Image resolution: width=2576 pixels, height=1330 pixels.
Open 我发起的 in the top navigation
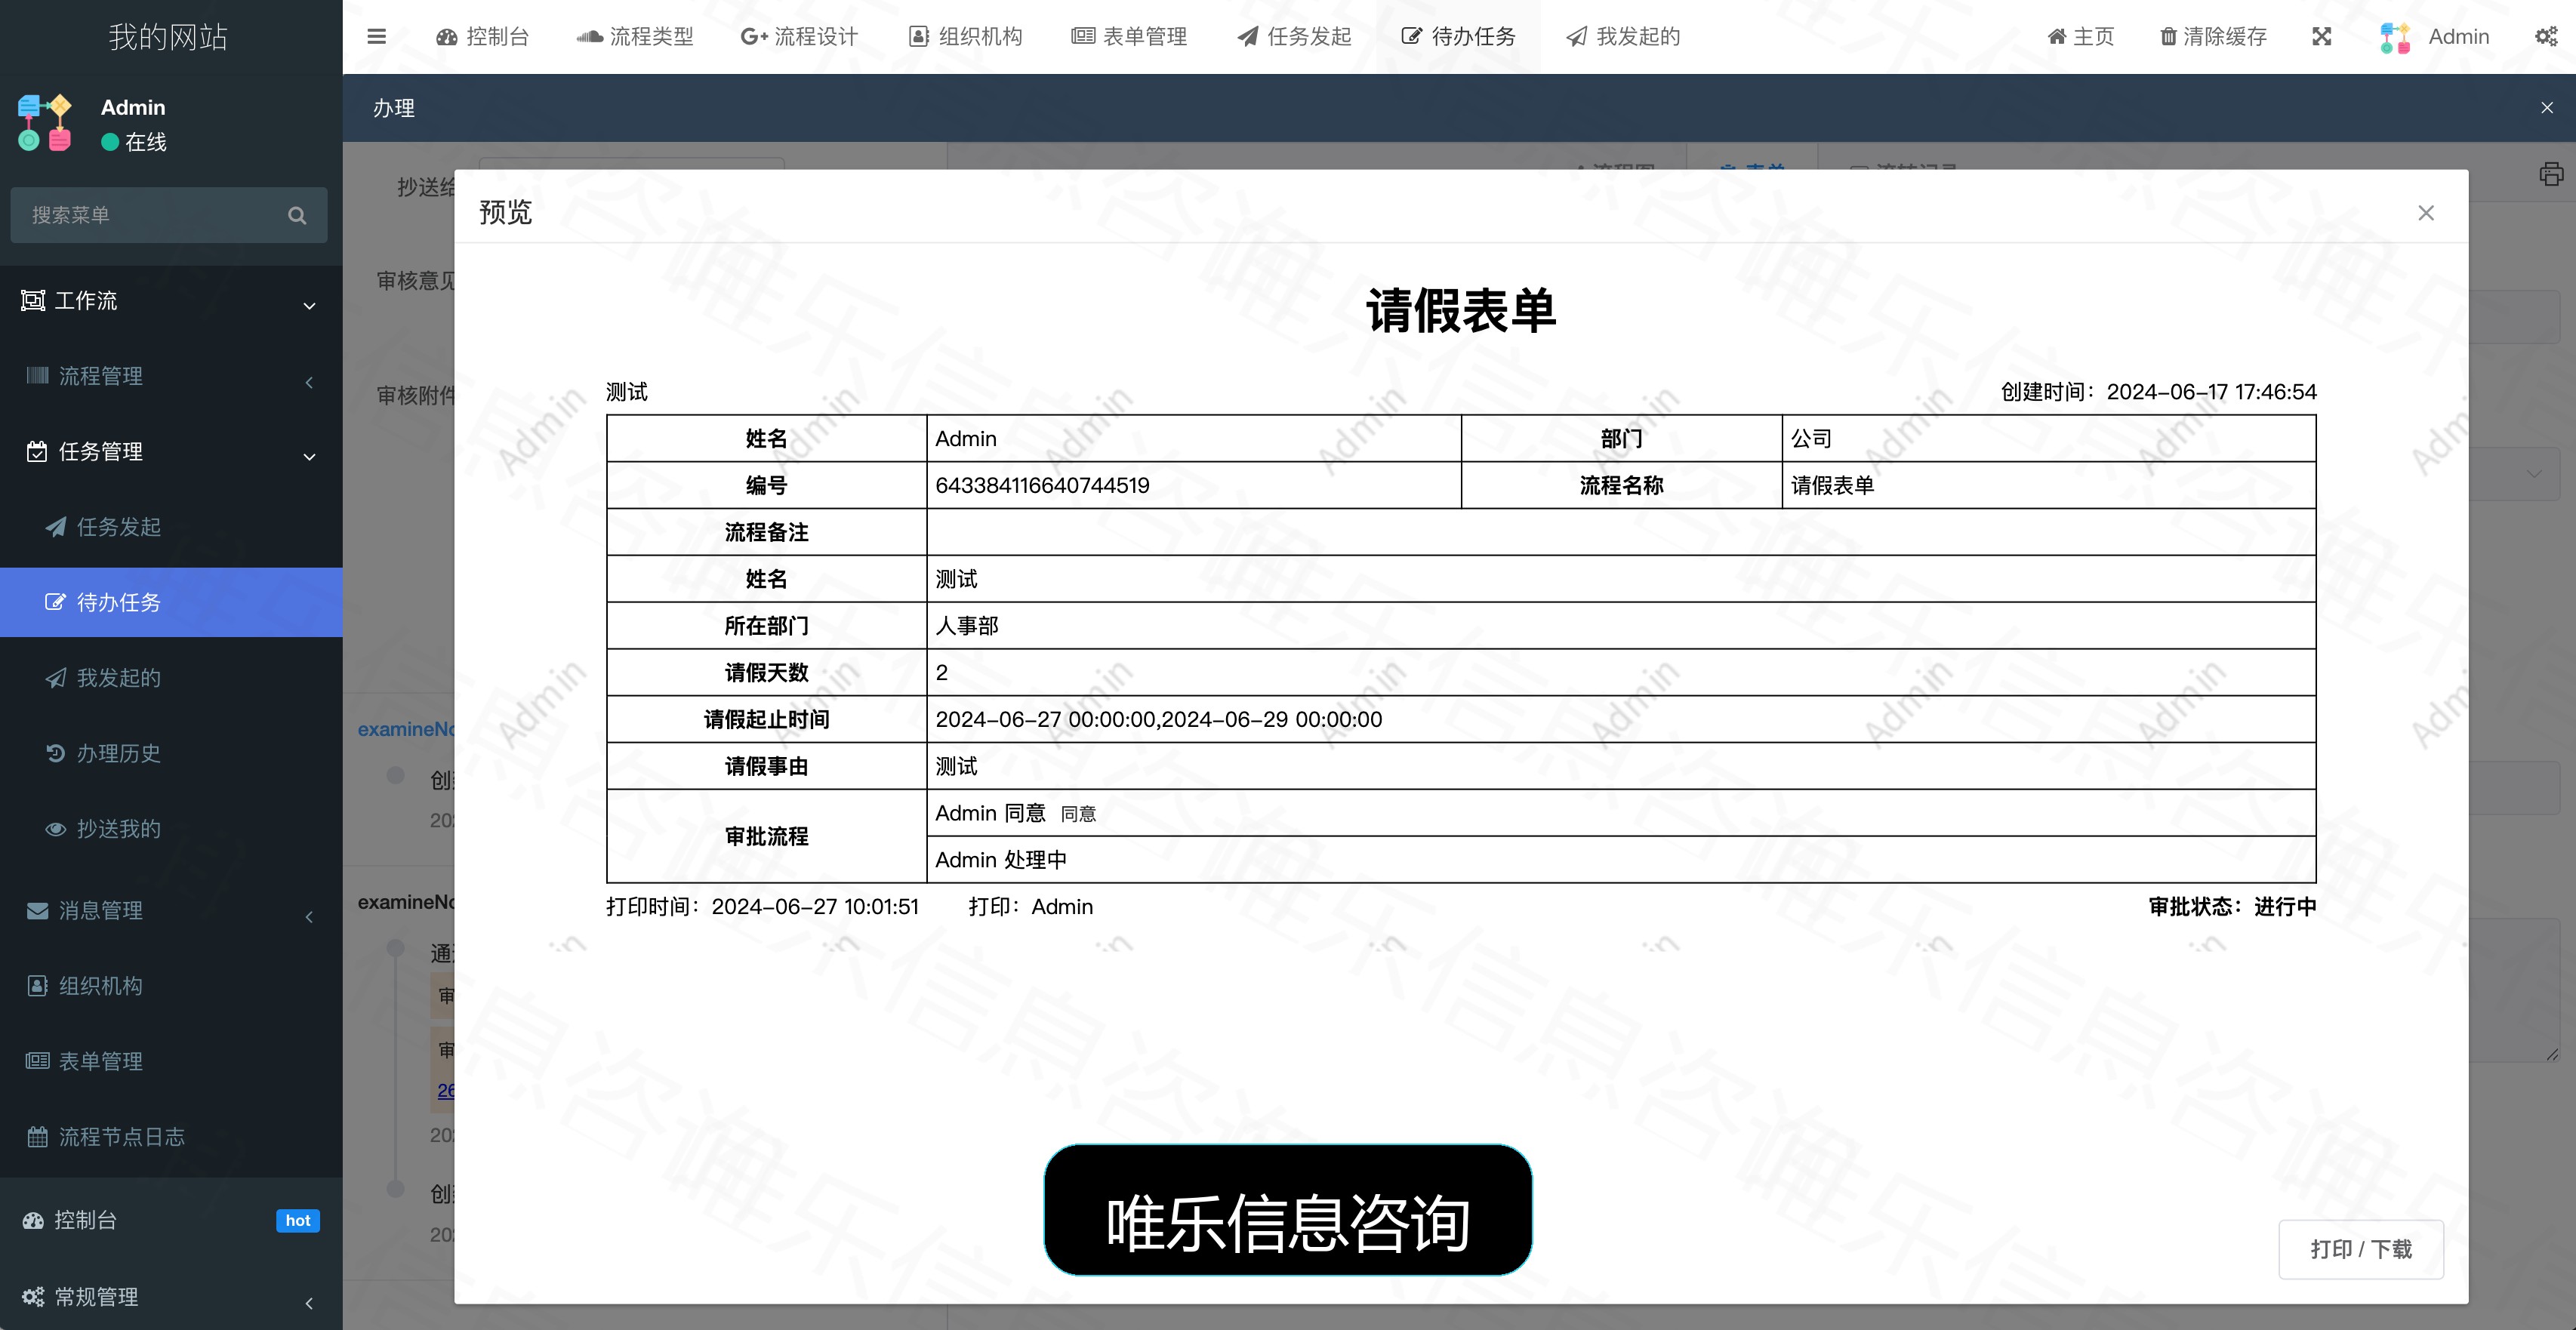(x=1623, y=37)
